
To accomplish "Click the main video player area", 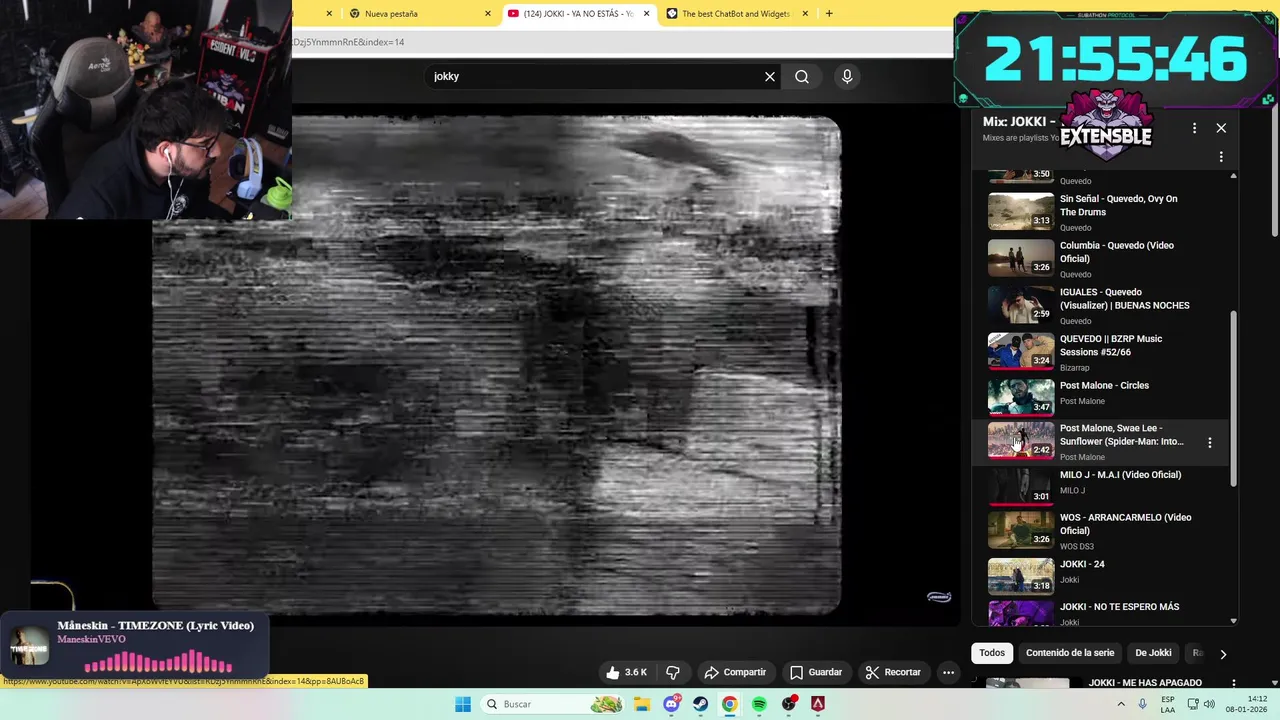I will pyautogui.click(x=497, y=365).
